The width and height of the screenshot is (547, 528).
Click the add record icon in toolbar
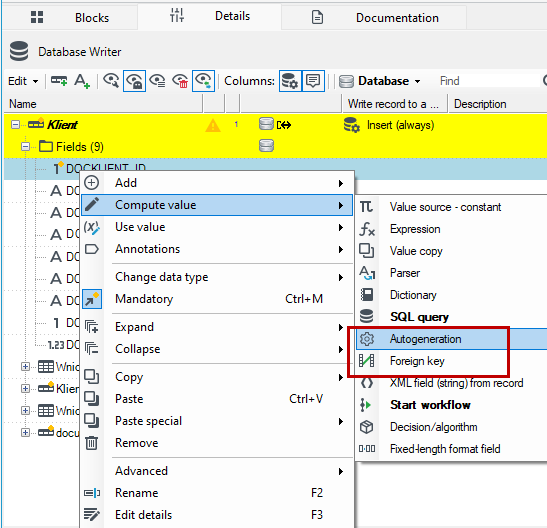(x=59, y=81)
